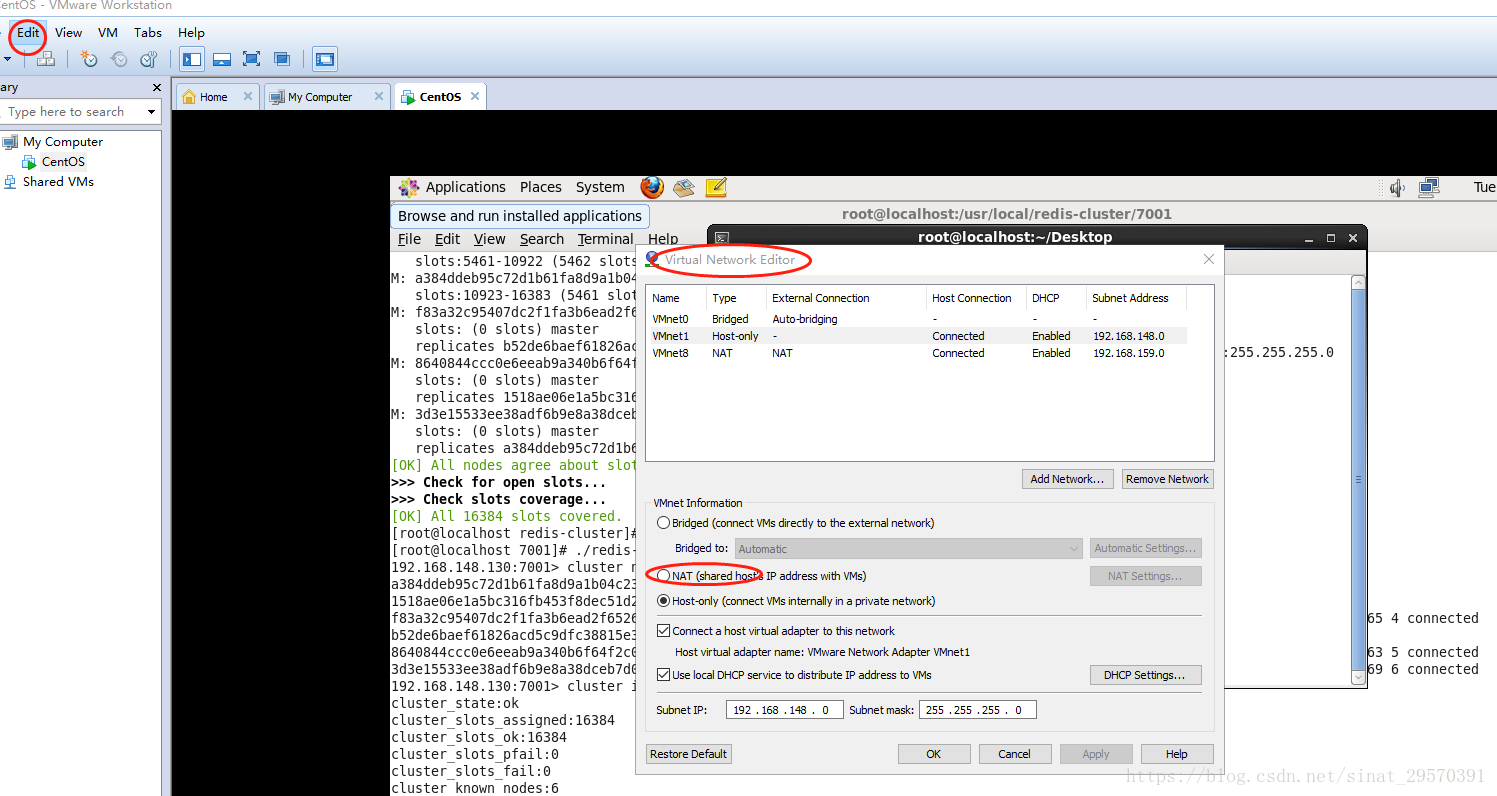1497x796 pixels.
Task: Click the Subnet IP input field
Action: 785,710
